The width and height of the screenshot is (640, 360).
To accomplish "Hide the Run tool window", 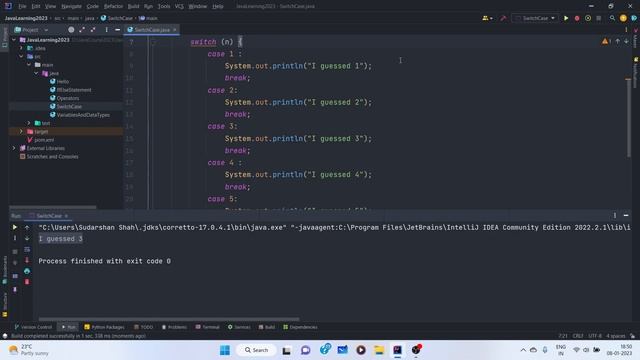I will pos(626,216).
